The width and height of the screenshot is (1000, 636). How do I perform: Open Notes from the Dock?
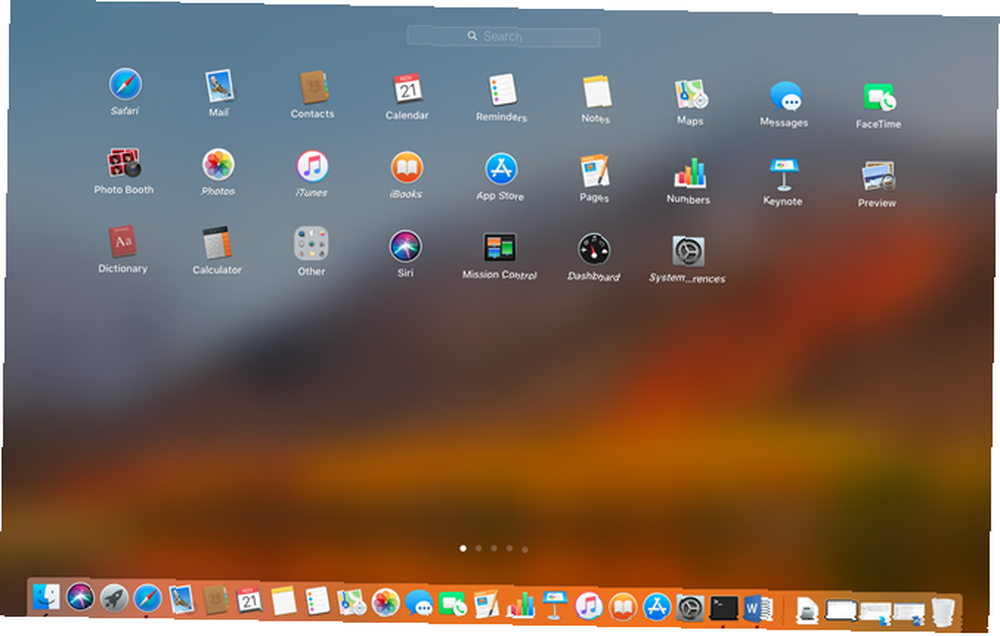pos(284,602)
